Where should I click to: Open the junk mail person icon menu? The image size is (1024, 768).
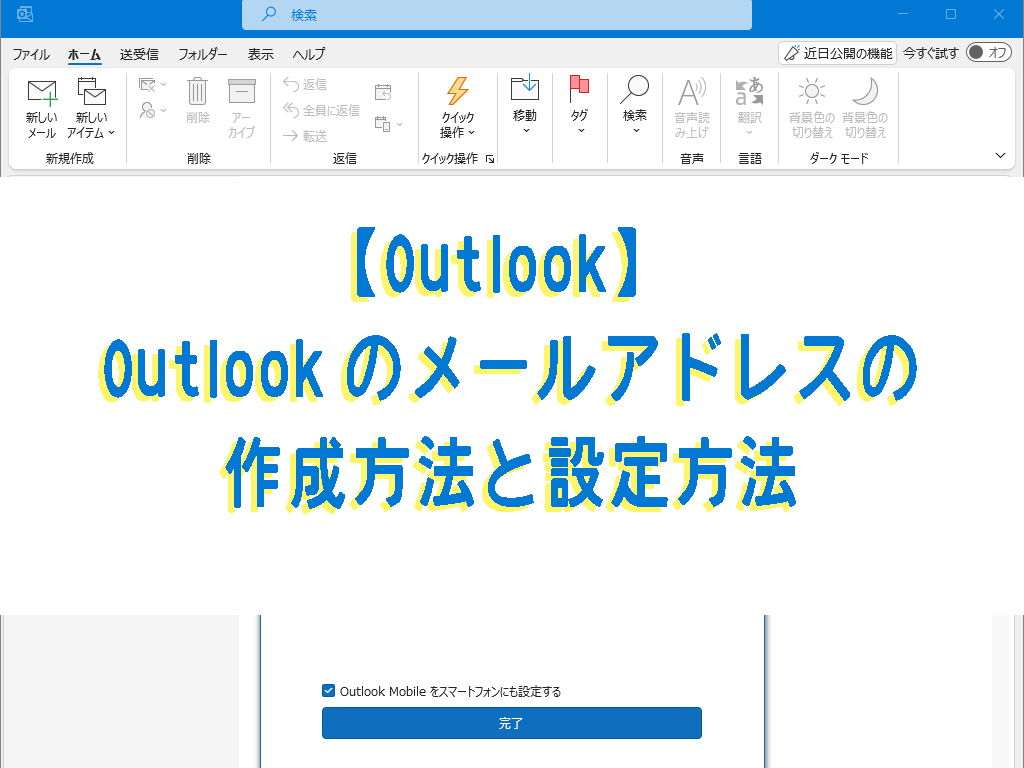click(x=153, y=110)
